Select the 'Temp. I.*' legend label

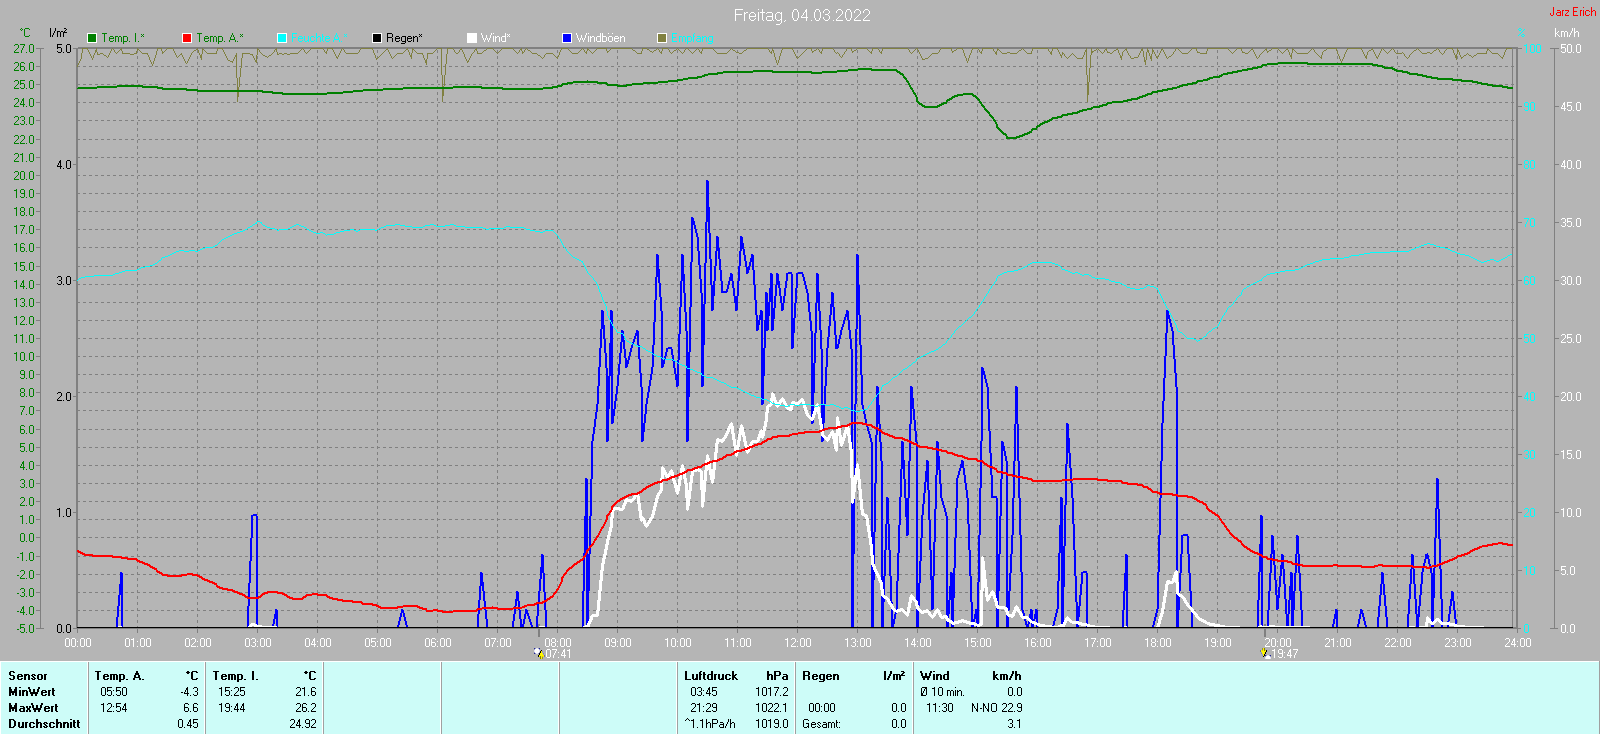coord(123,38)
